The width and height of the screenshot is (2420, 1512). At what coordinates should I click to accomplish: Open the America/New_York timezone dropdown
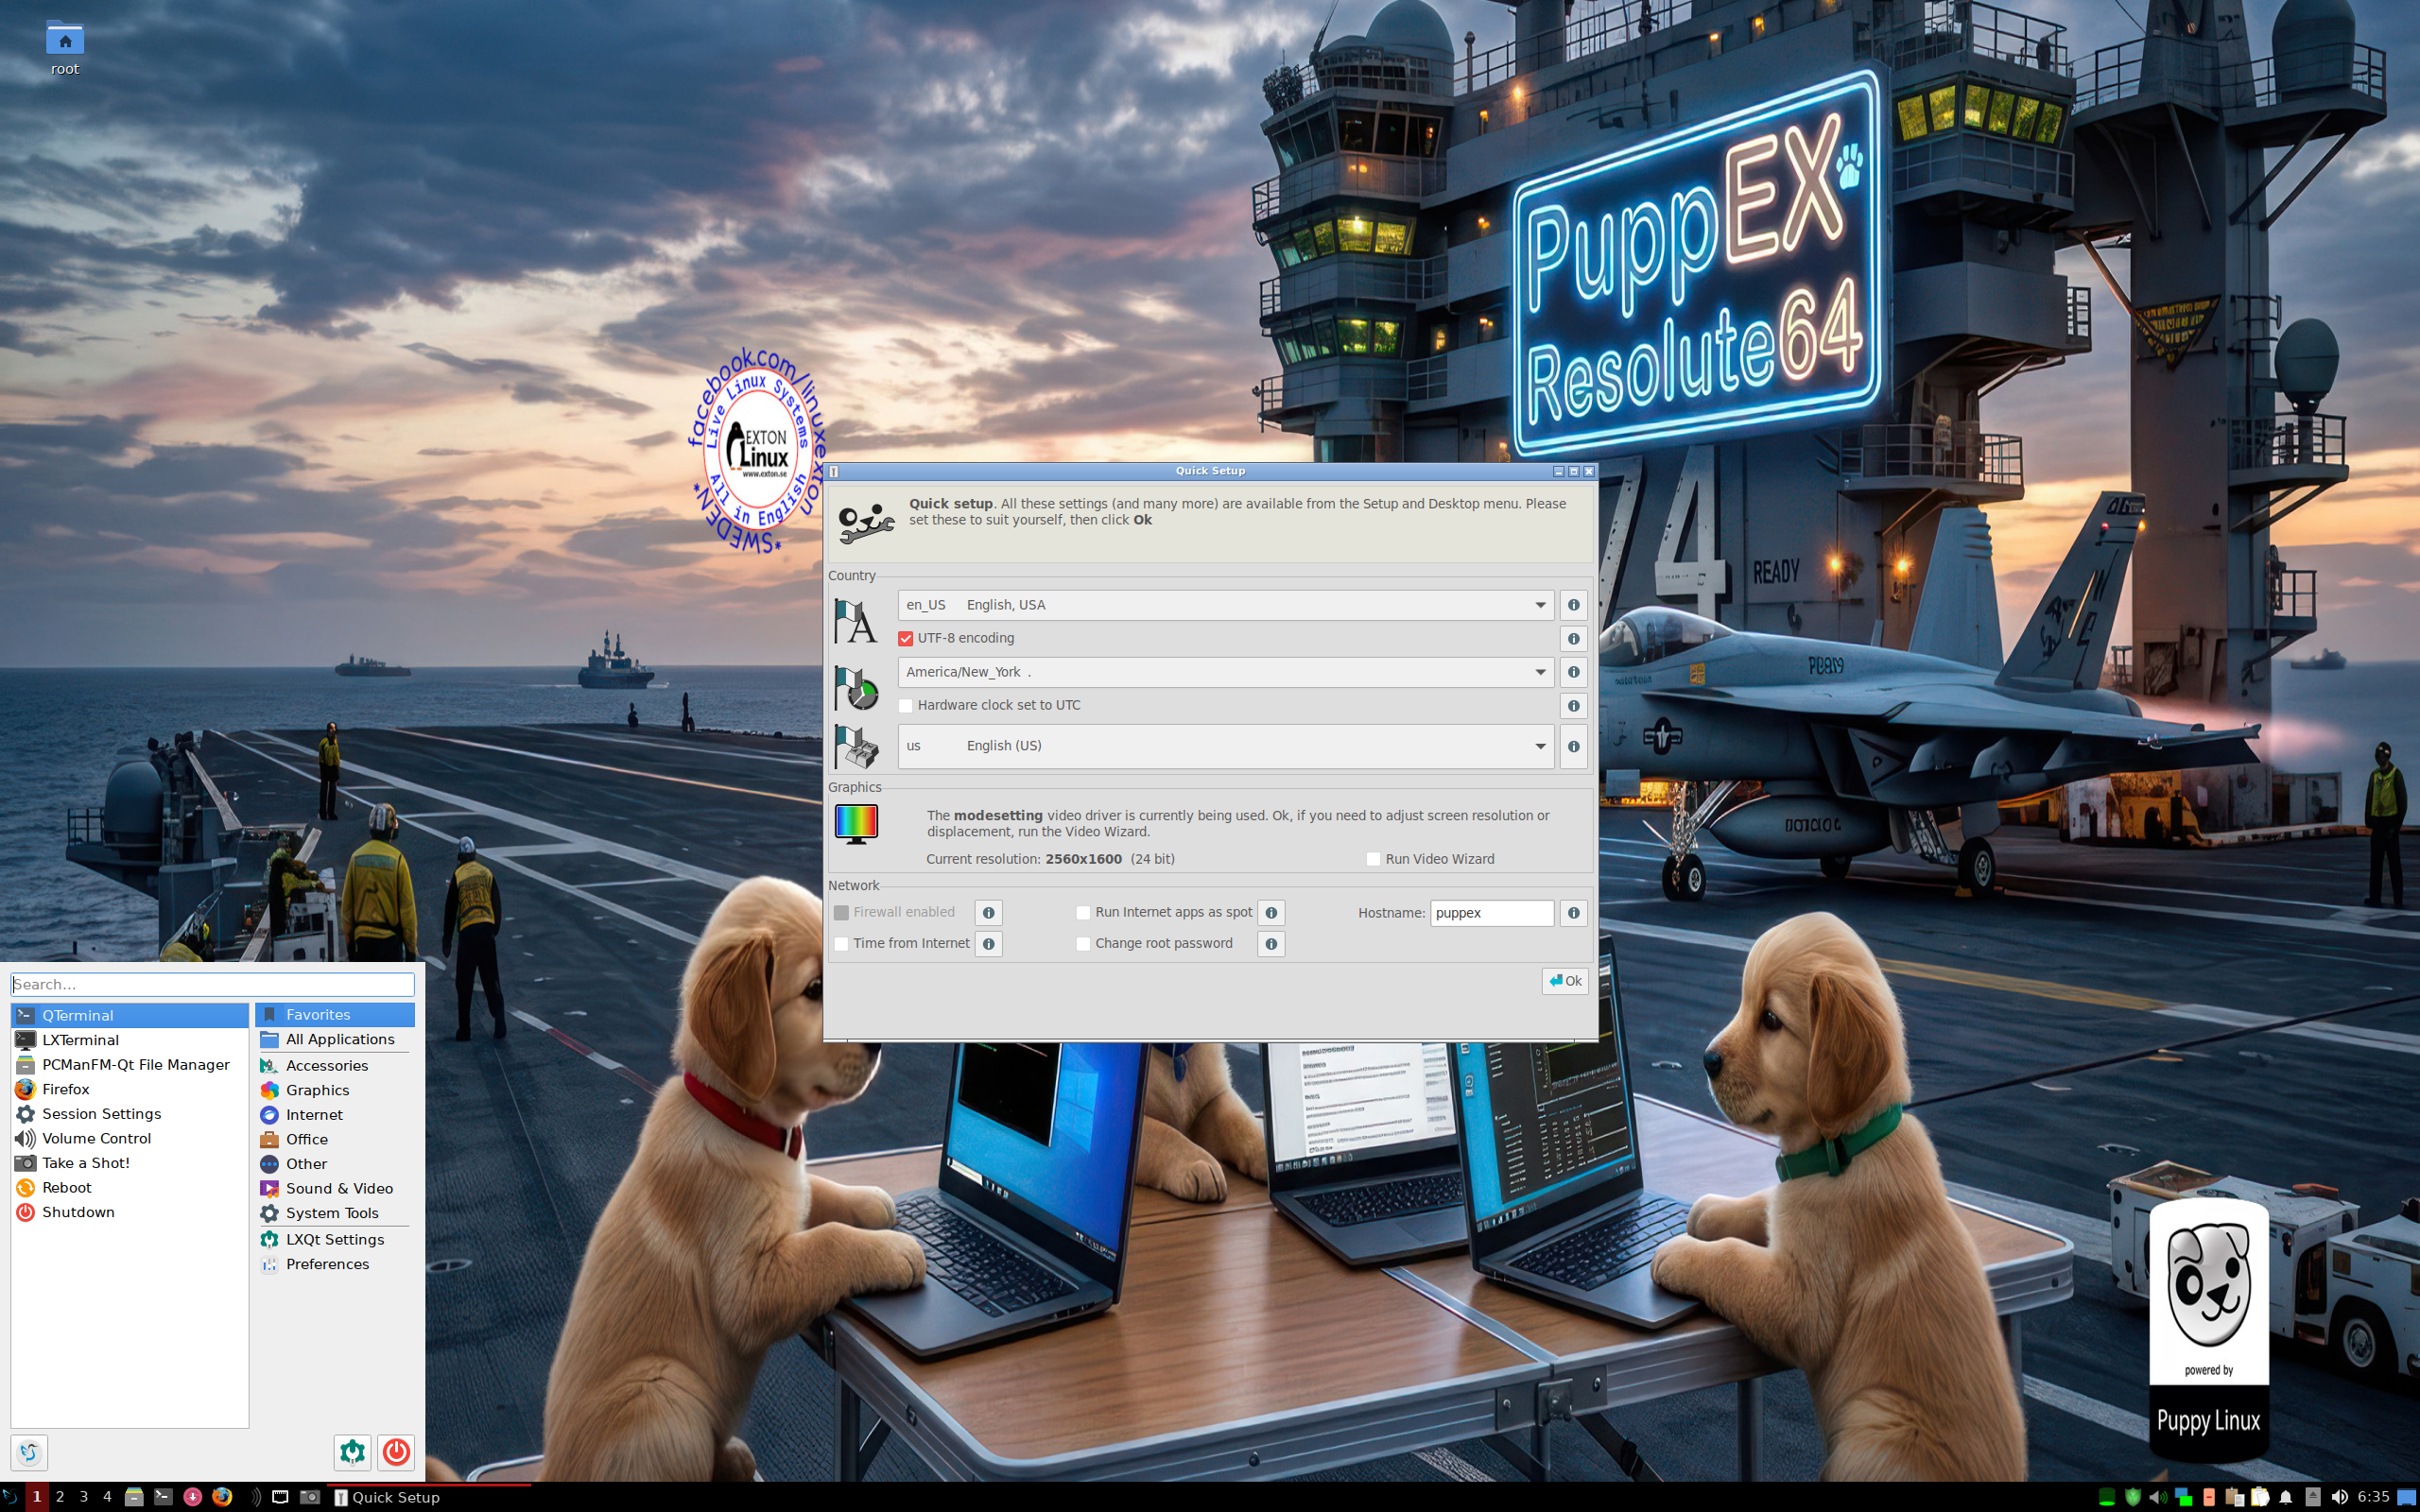tap(1225, 672)
